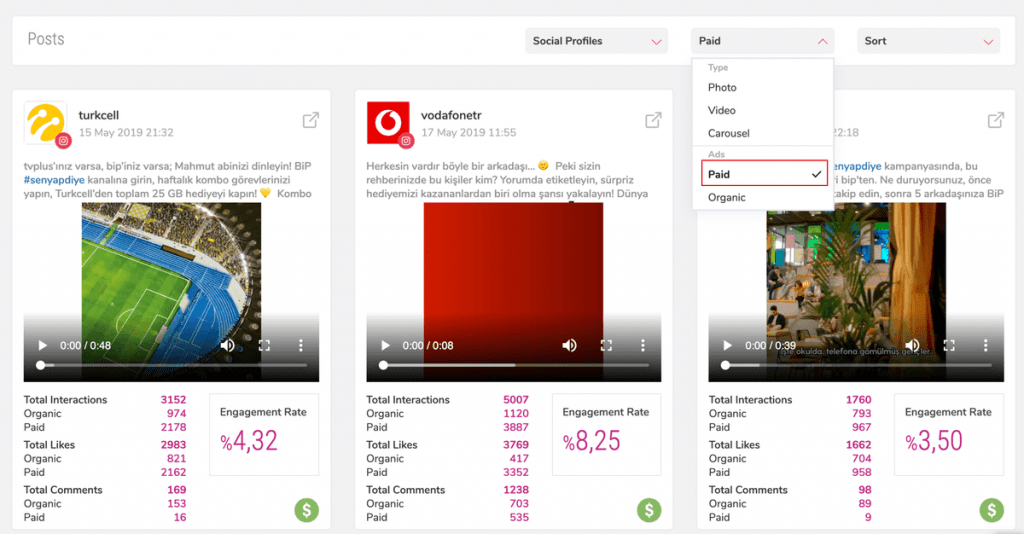Deselect the checked Paid option
Image resolution: width=1024 pixels, height=534 pixels.
click(x=764, y=174)
